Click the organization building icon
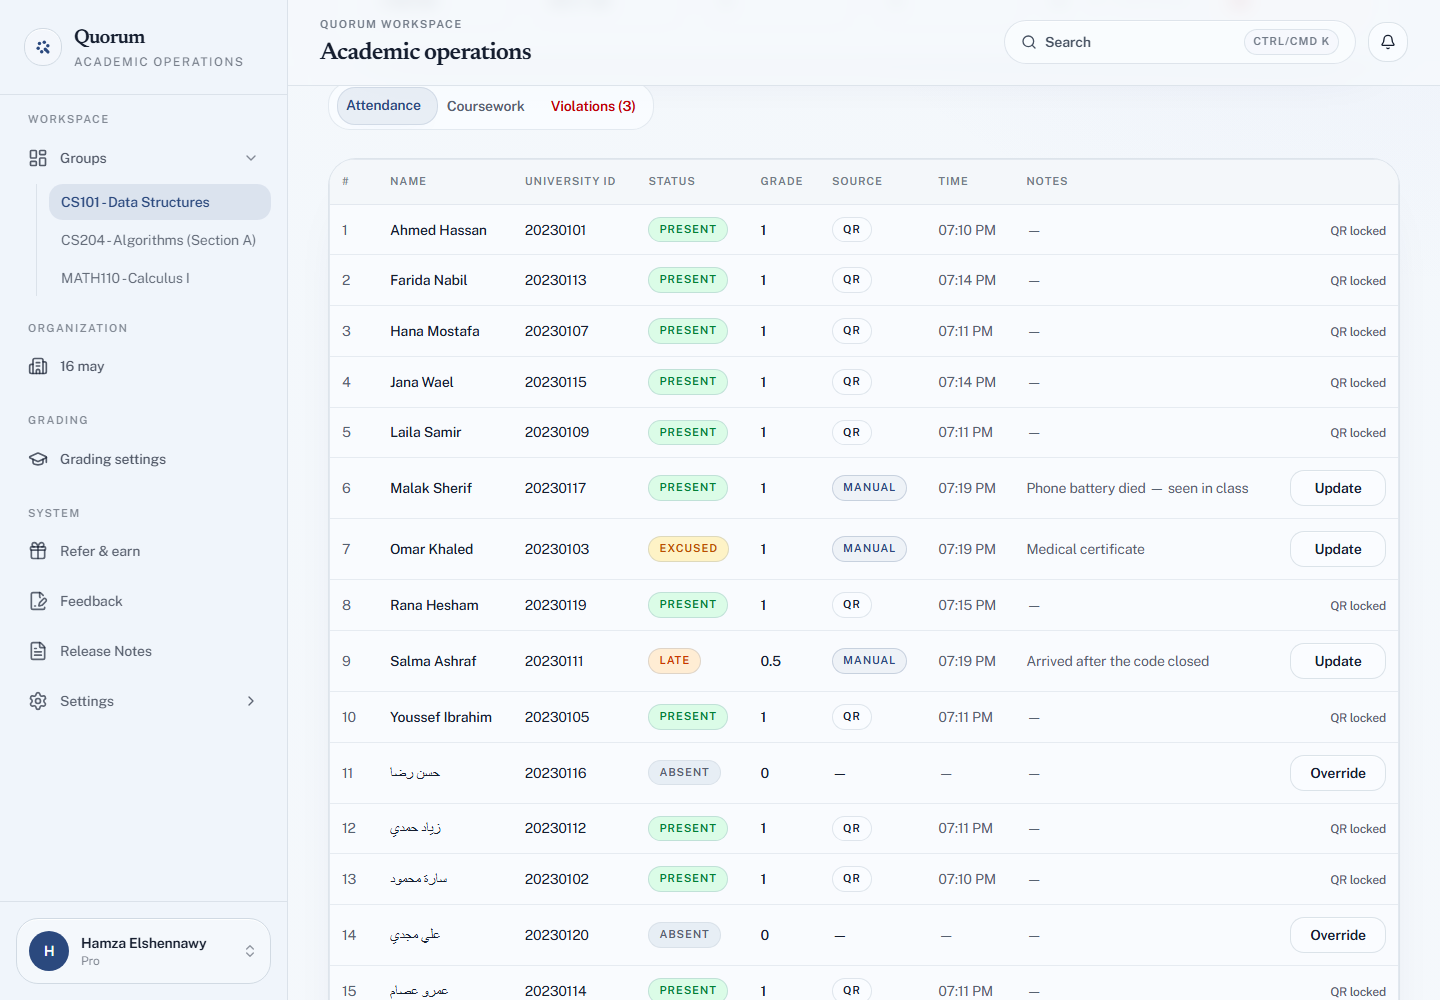 pos(38,366)
